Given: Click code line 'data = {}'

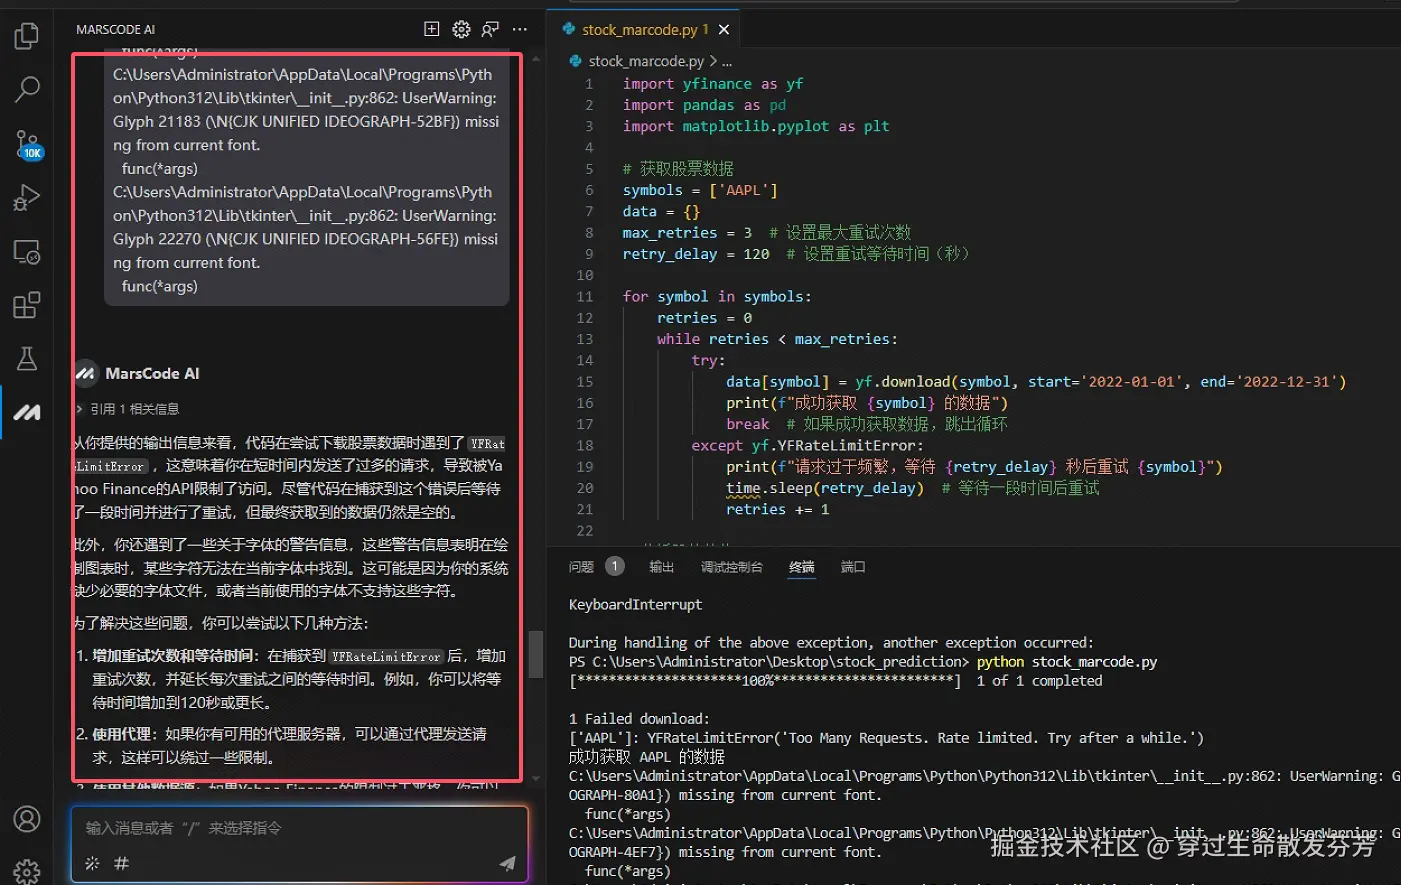Looking at the screenshot, I should [661, 211].
